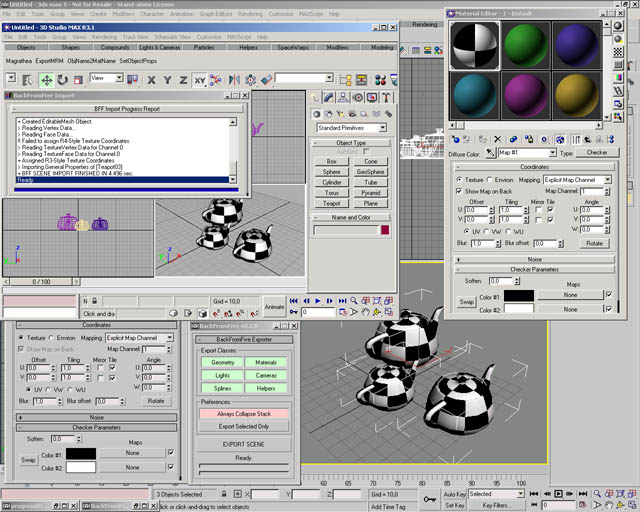Restrict to XY plane in MAX R3.1 toolbar
This screenshot has width=640, height=512.
(x=200, y=80)
